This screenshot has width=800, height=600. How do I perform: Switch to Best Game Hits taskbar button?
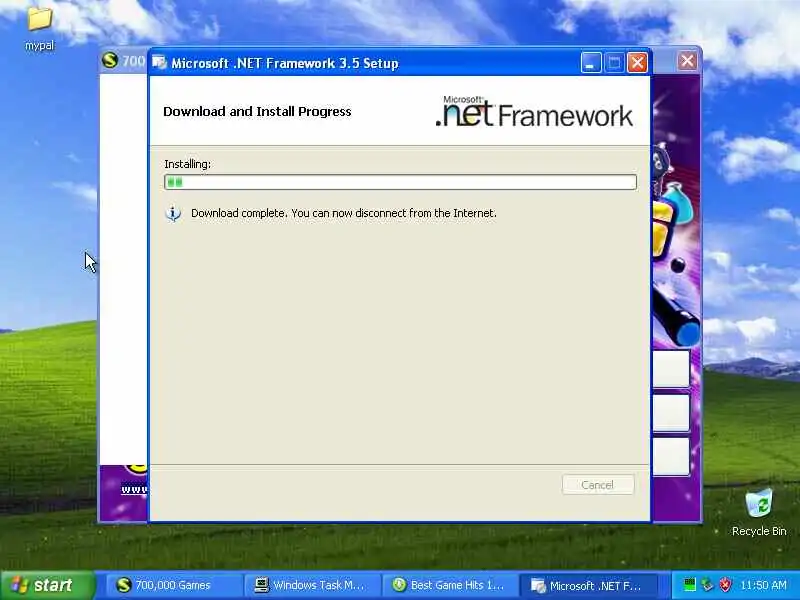tap(449, 585)
